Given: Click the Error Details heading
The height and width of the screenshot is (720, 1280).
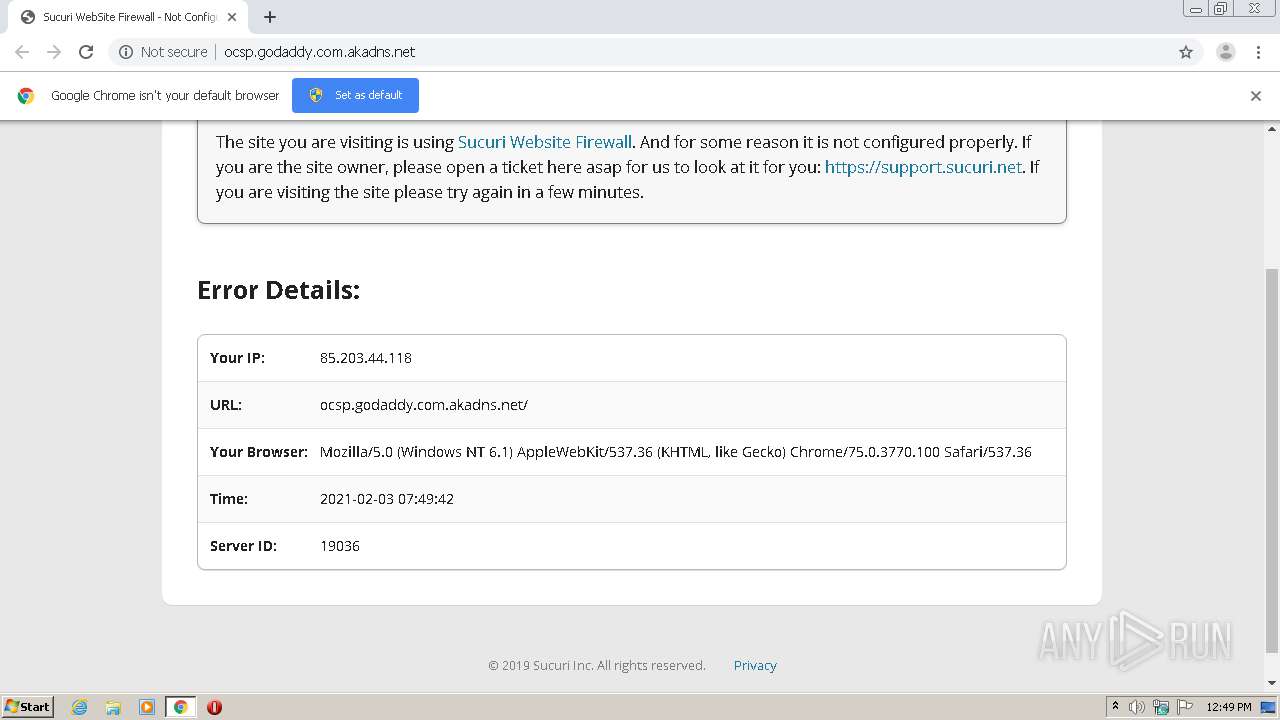Looking at the screenshot, I should click(x=278, y=290).
